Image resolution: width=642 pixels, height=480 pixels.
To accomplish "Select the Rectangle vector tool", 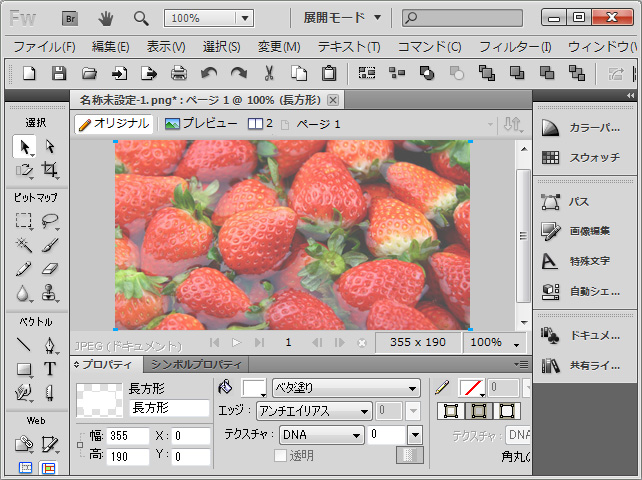I will 24,369.
